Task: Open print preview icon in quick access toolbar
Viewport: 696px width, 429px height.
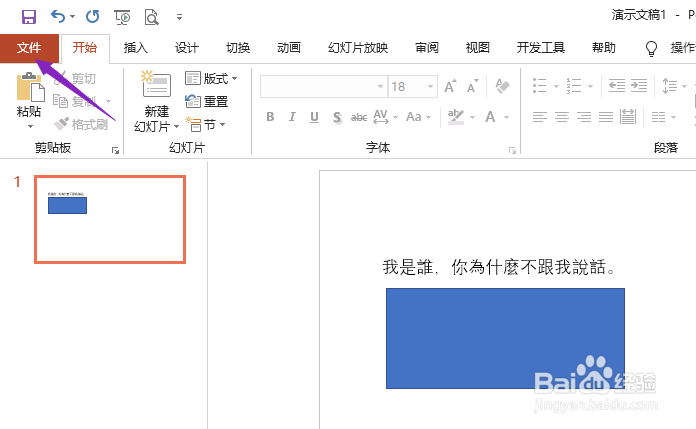Action: pos(151,17)
